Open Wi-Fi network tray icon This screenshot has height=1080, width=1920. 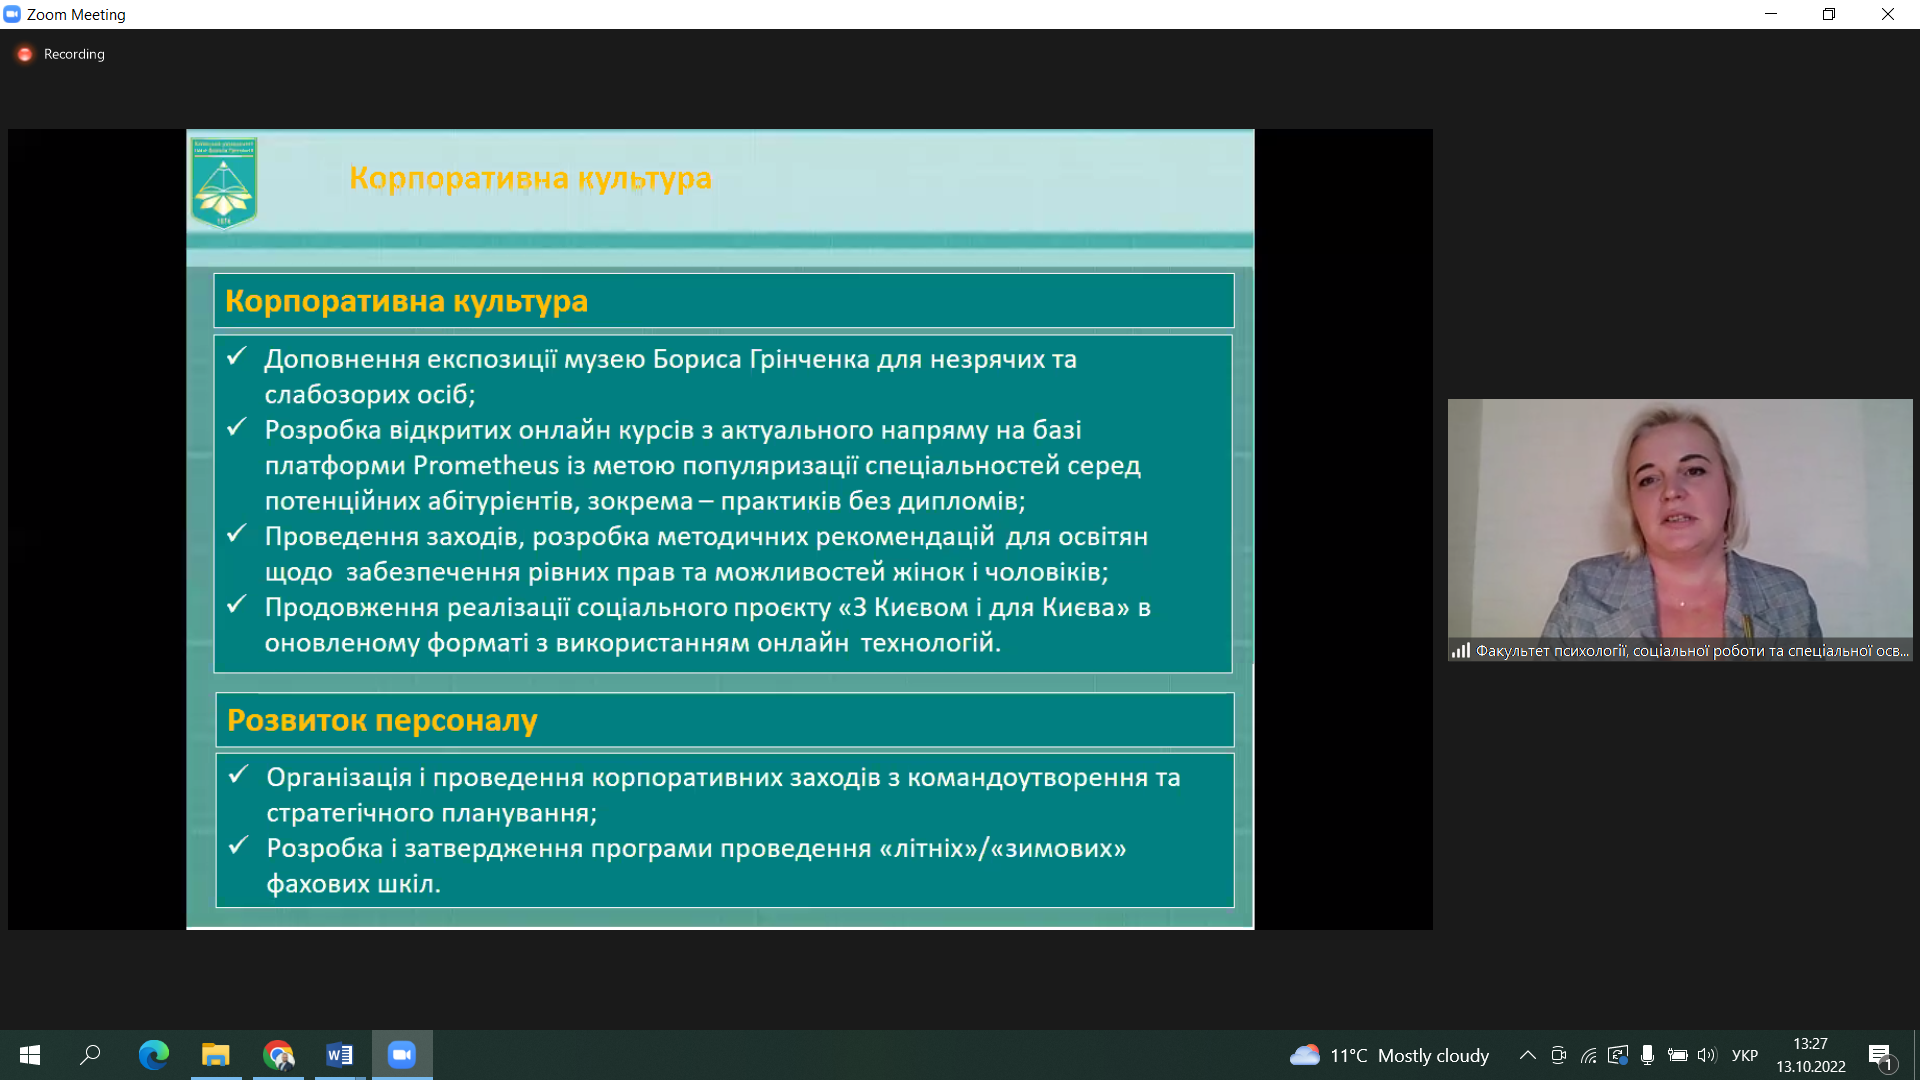(x=1588, y=1055)
